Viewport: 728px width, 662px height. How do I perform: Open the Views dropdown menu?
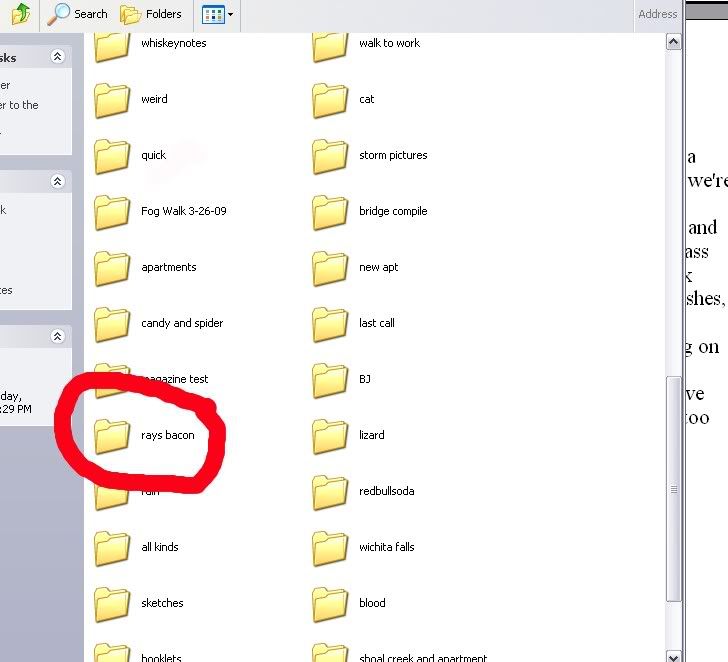218,14
